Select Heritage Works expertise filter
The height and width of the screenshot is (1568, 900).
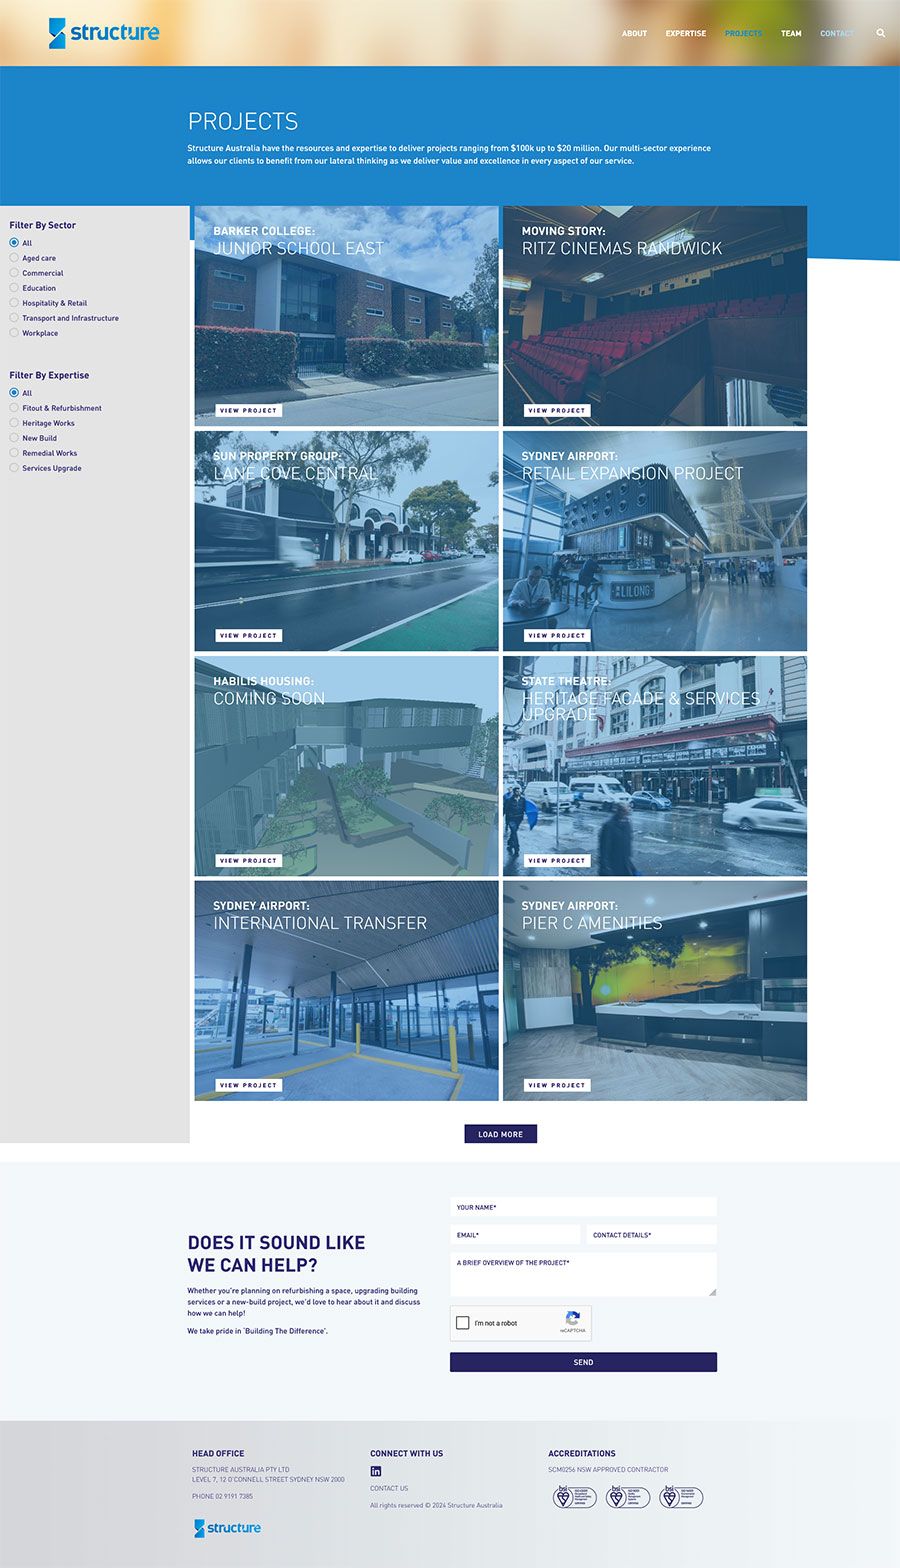coord(14,423)
